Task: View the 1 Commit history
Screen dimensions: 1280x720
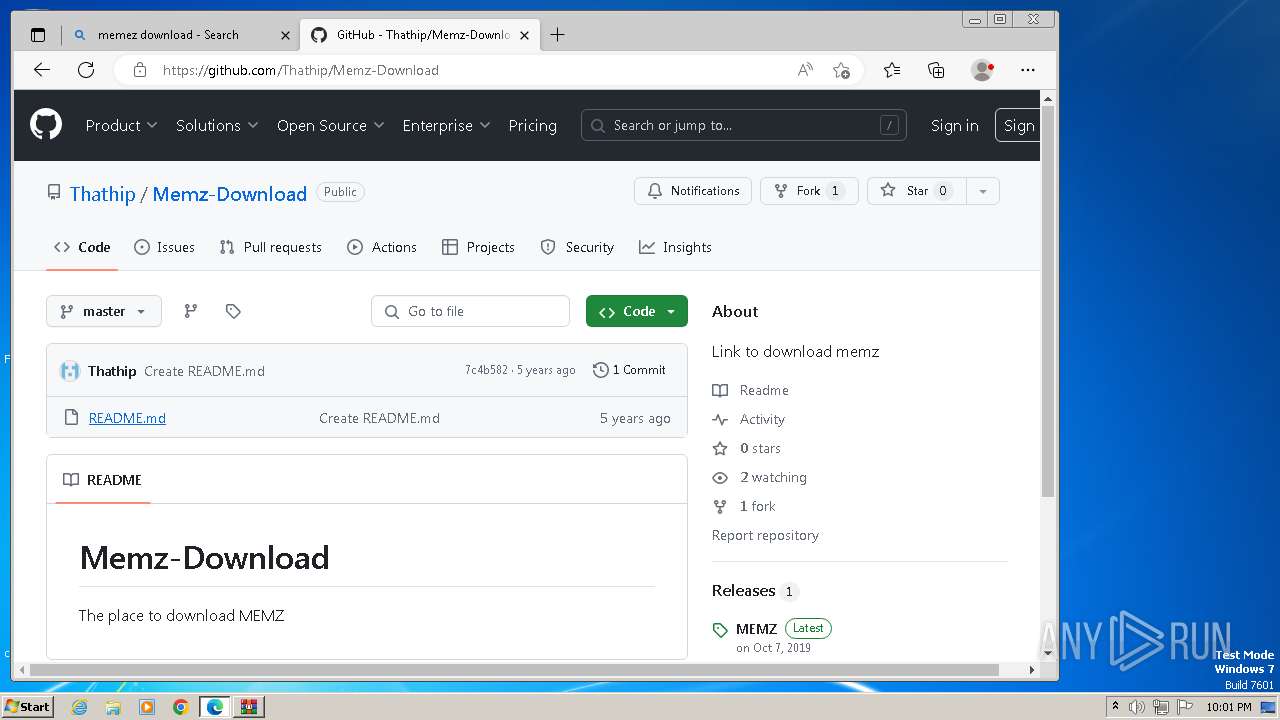Action: [x=629, y=370]
